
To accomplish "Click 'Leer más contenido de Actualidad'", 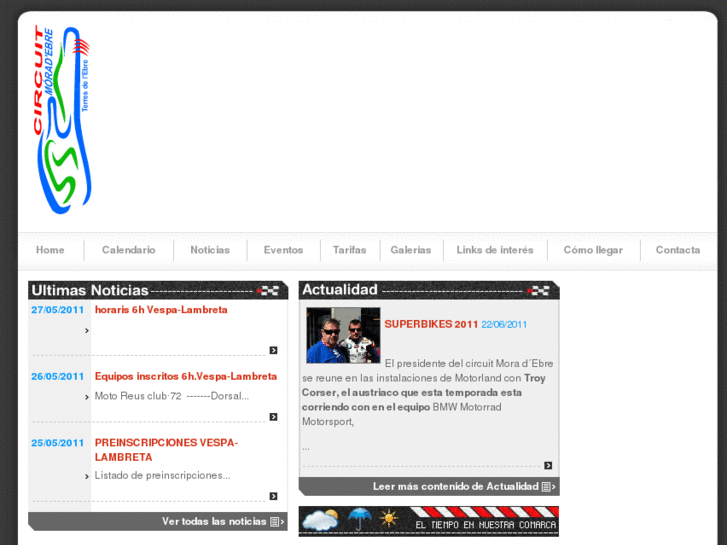I will (455, 487).
